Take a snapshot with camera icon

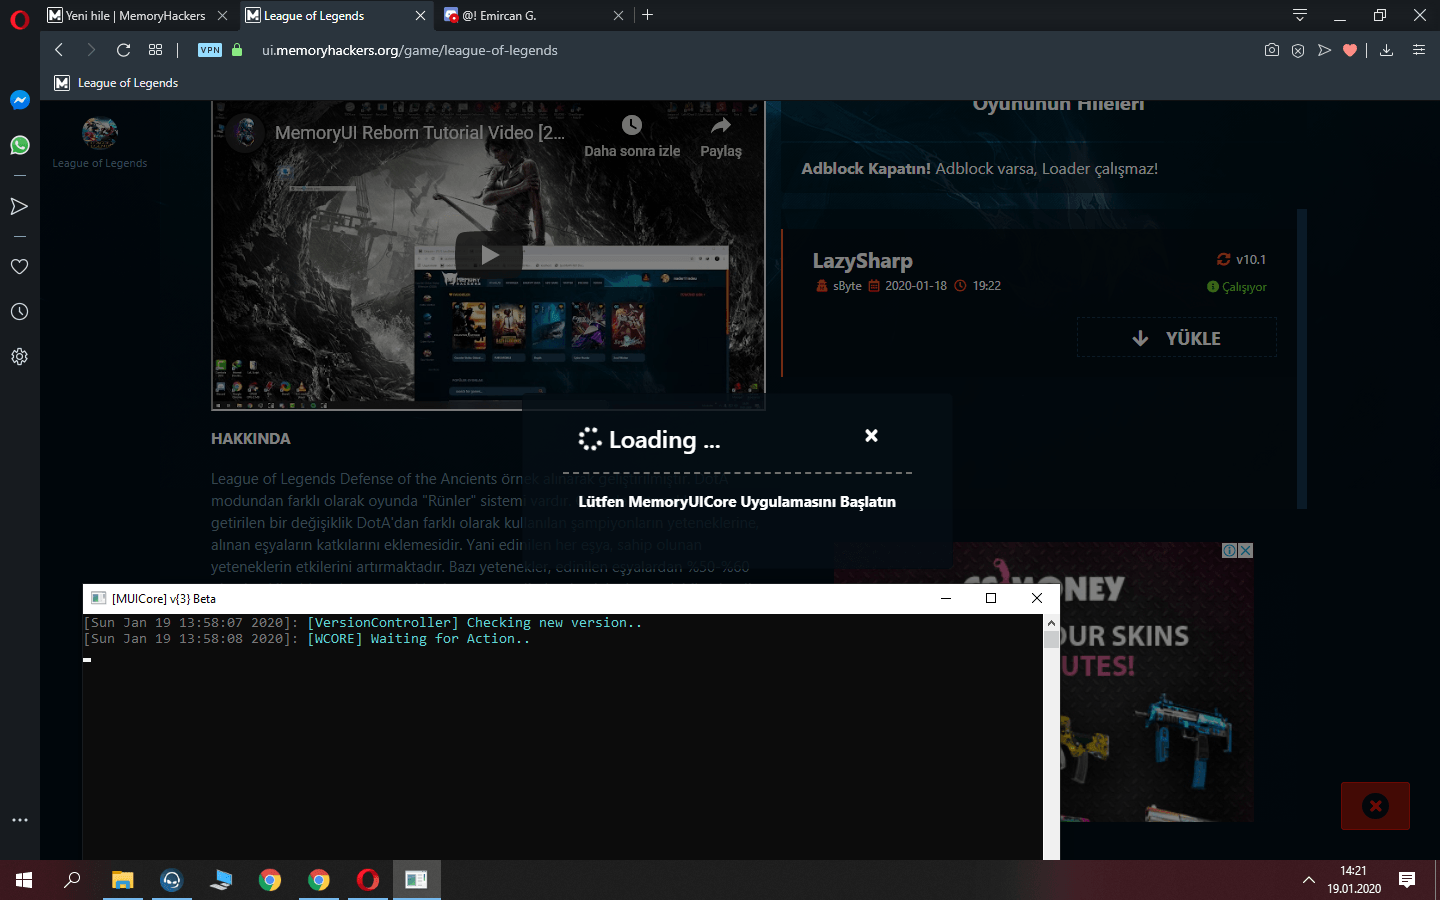click(1272, 50)
